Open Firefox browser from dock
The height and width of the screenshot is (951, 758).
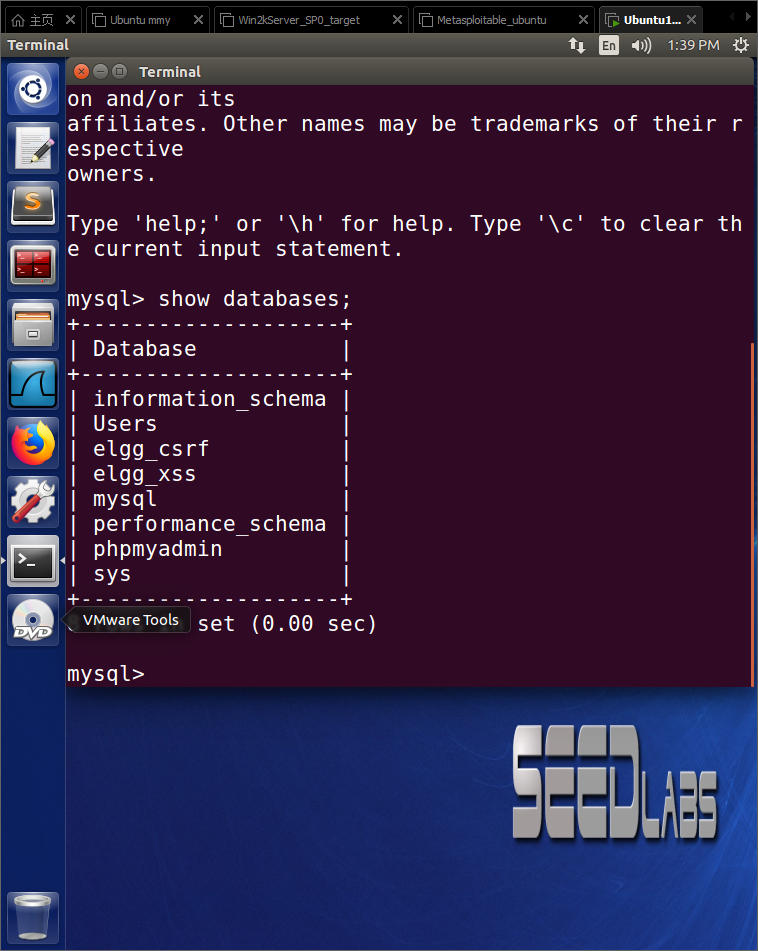point(33,443)
